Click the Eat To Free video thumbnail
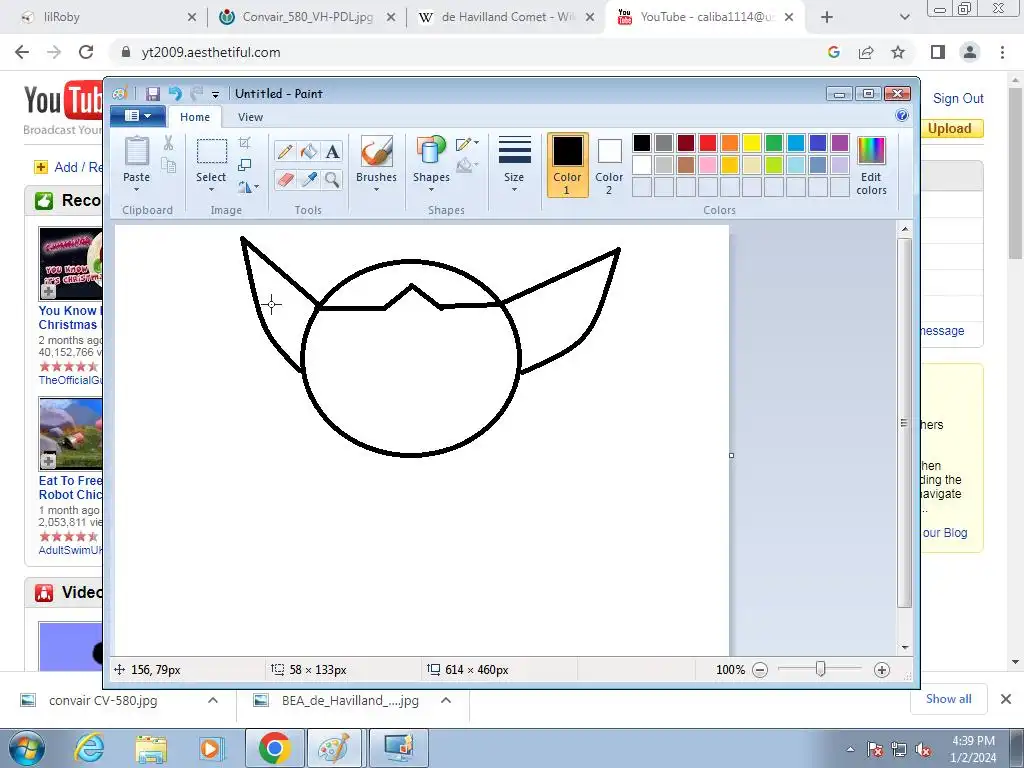The width and height of the screenshot is (1024, 768). click(71, 434)
